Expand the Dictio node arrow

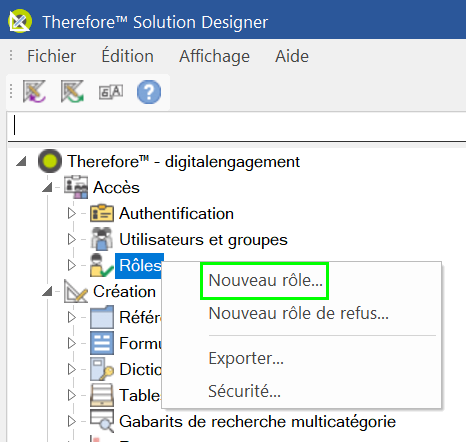72,369
